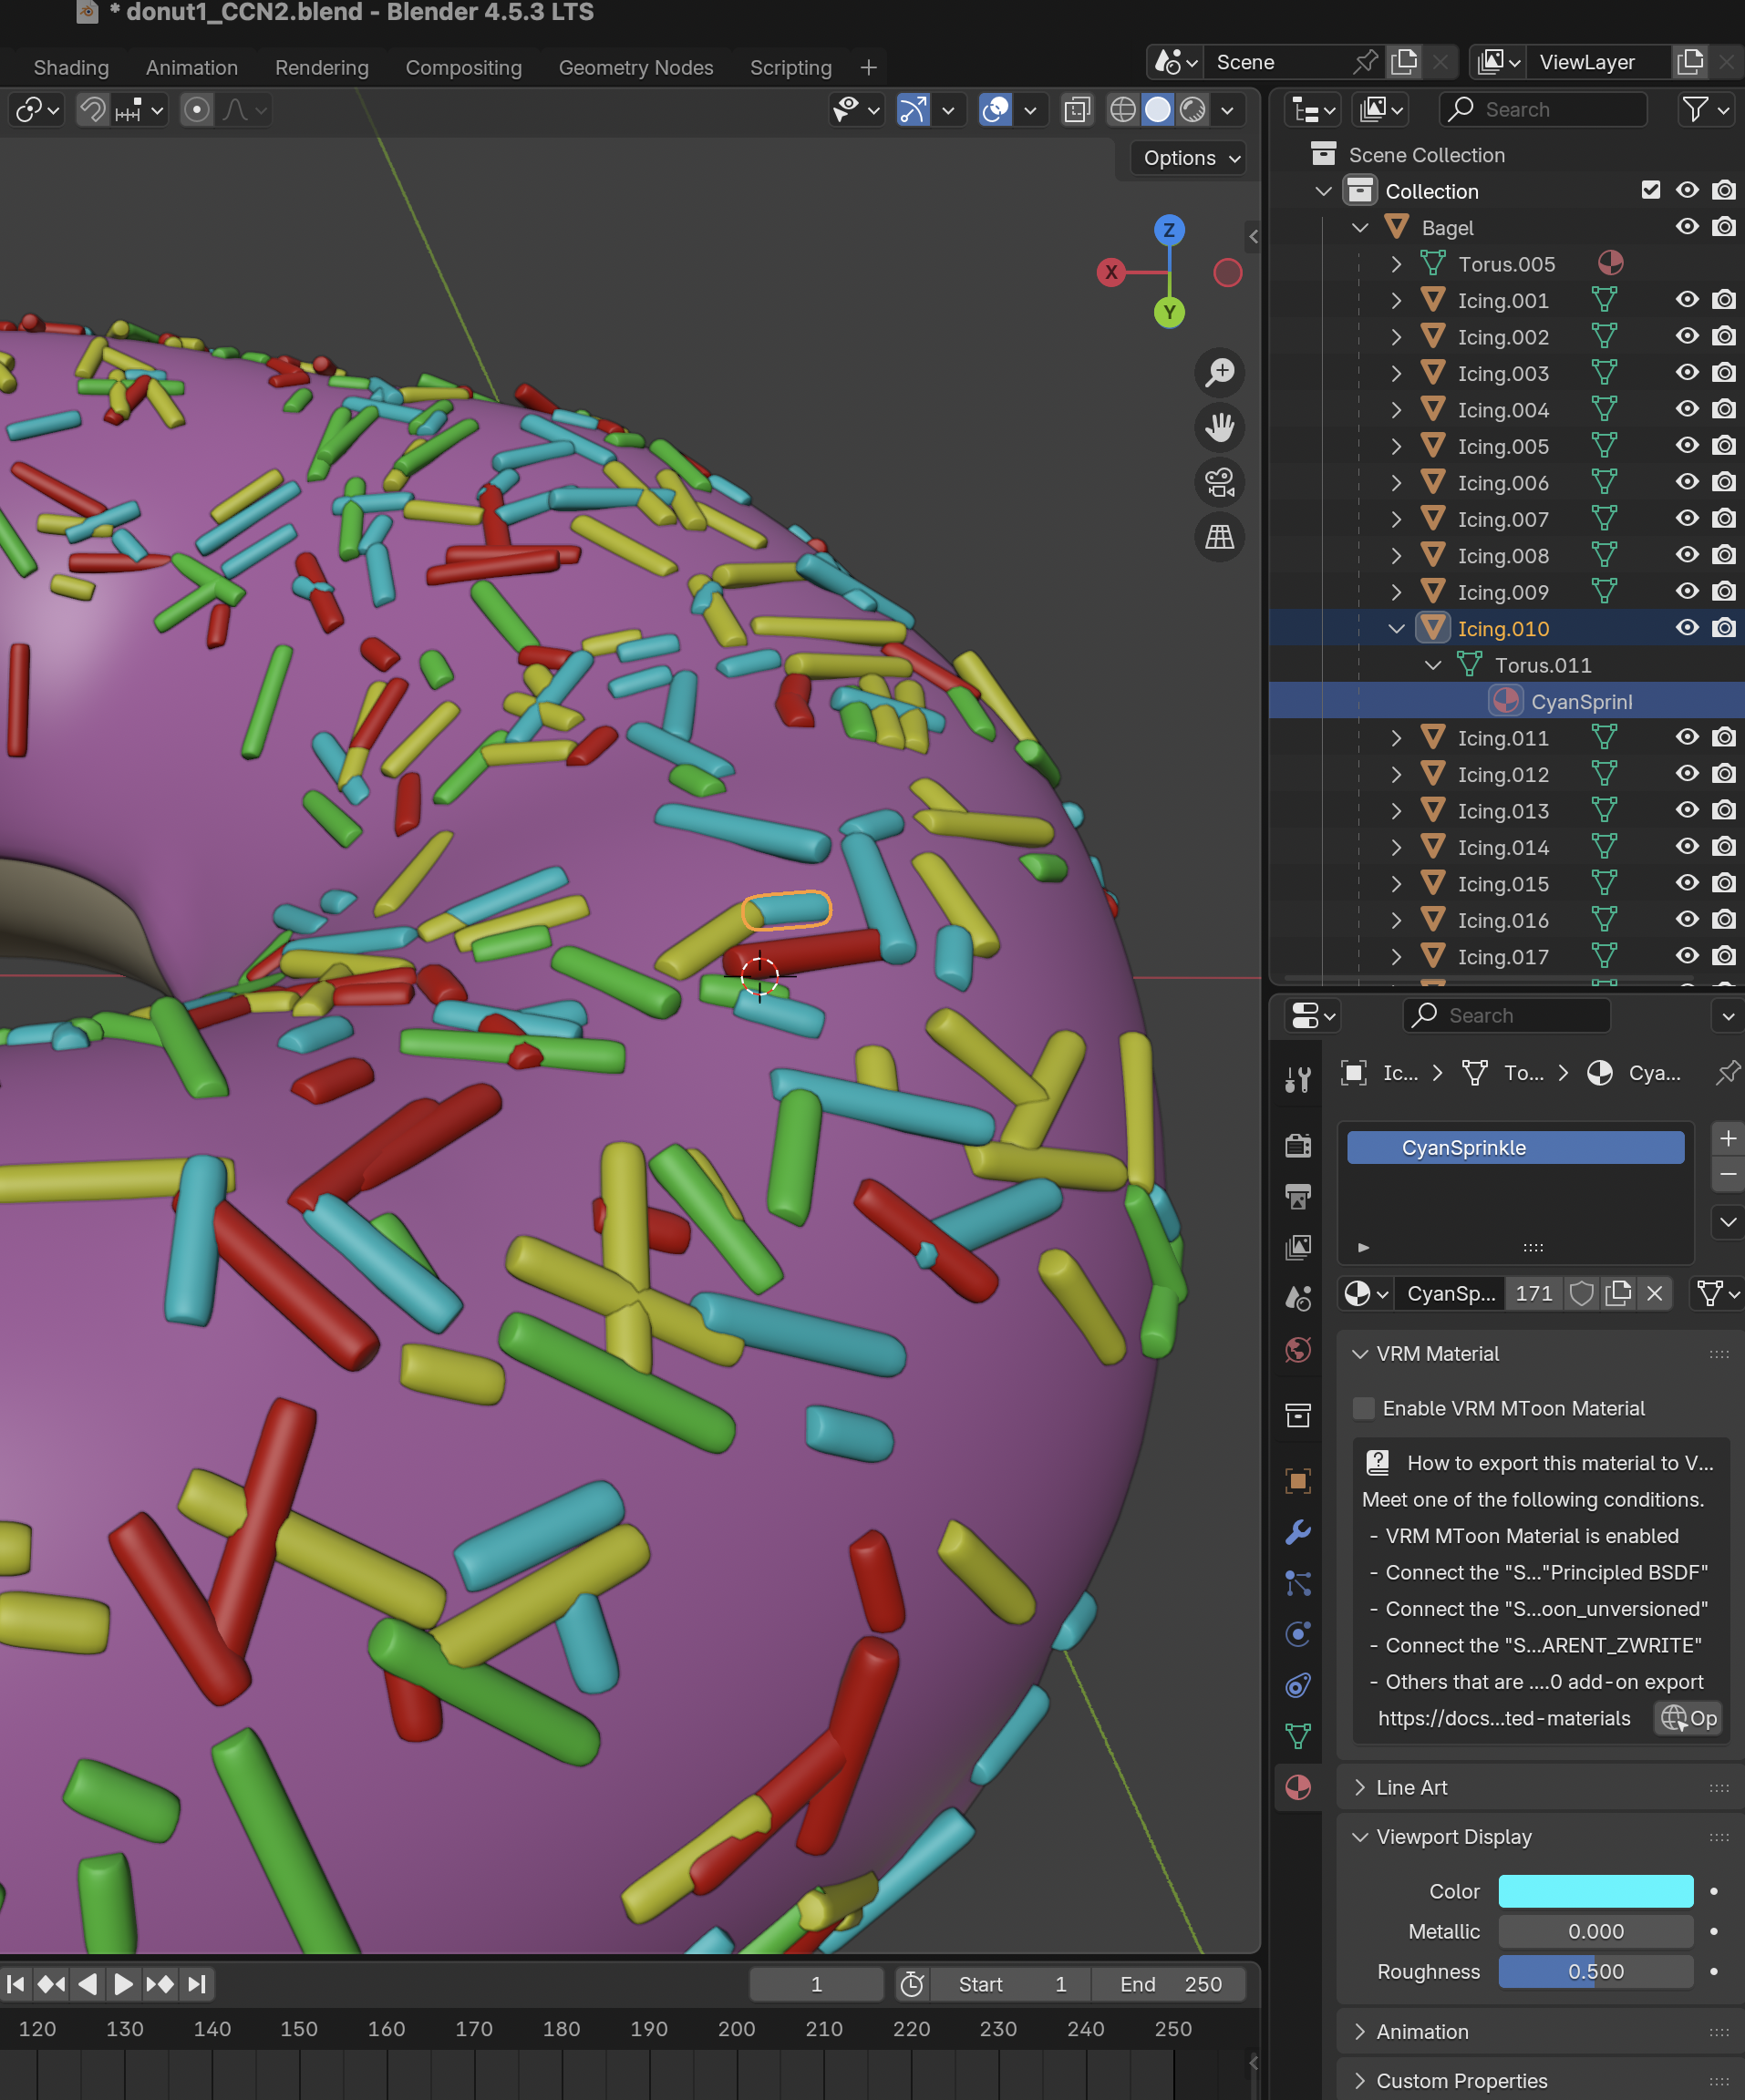Click the cyan Viewport Display color swatch
Viewport: 1745px width, 2100px height.
pyautogui.click(x=1595, y=1890)
